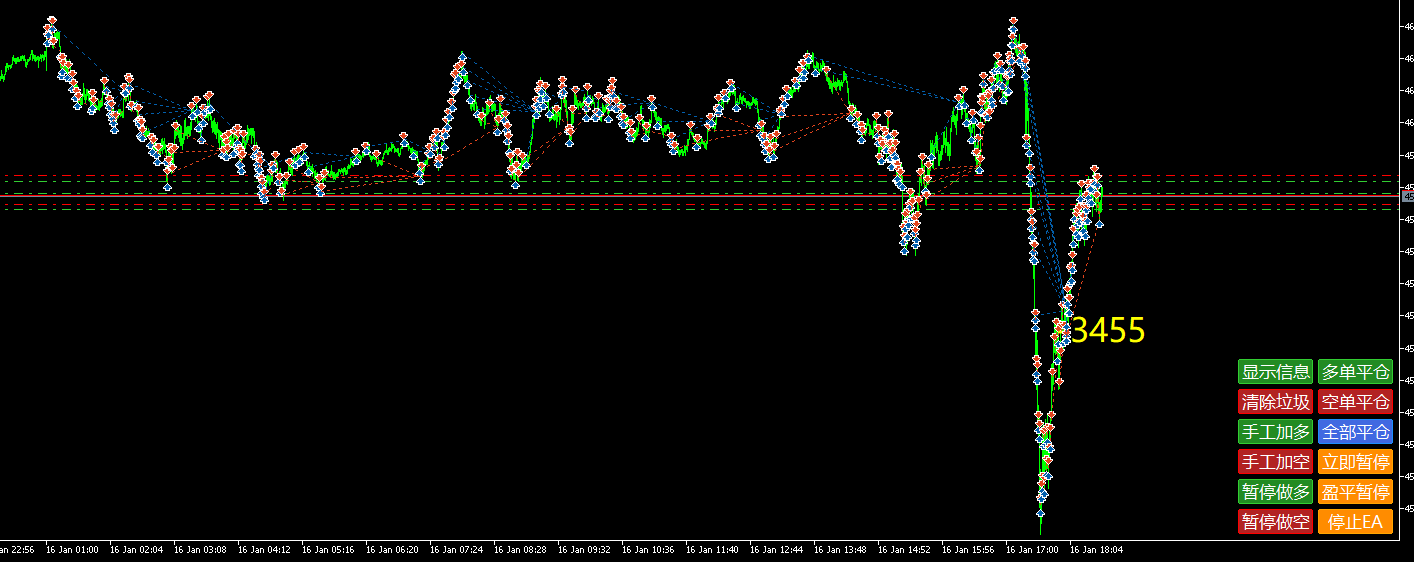
Task: Add a manual short via 手工加空
Action: tap(1275, 462)
